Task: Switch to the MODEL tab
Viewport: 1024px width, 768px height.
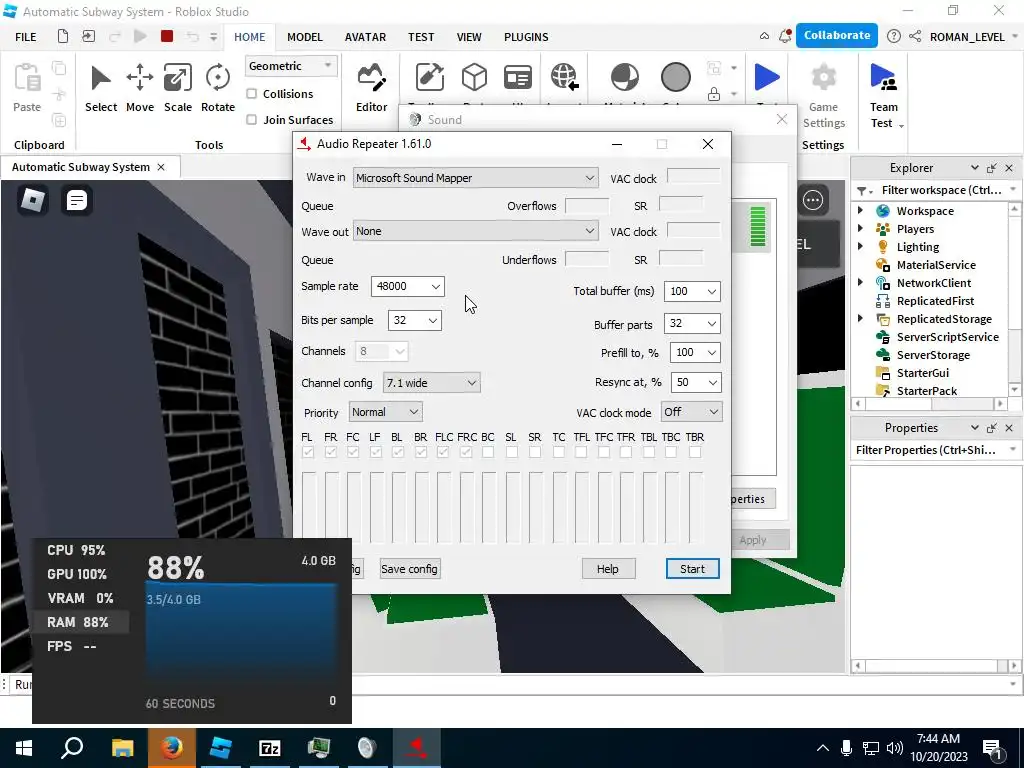Action: [x=305, y=37]
